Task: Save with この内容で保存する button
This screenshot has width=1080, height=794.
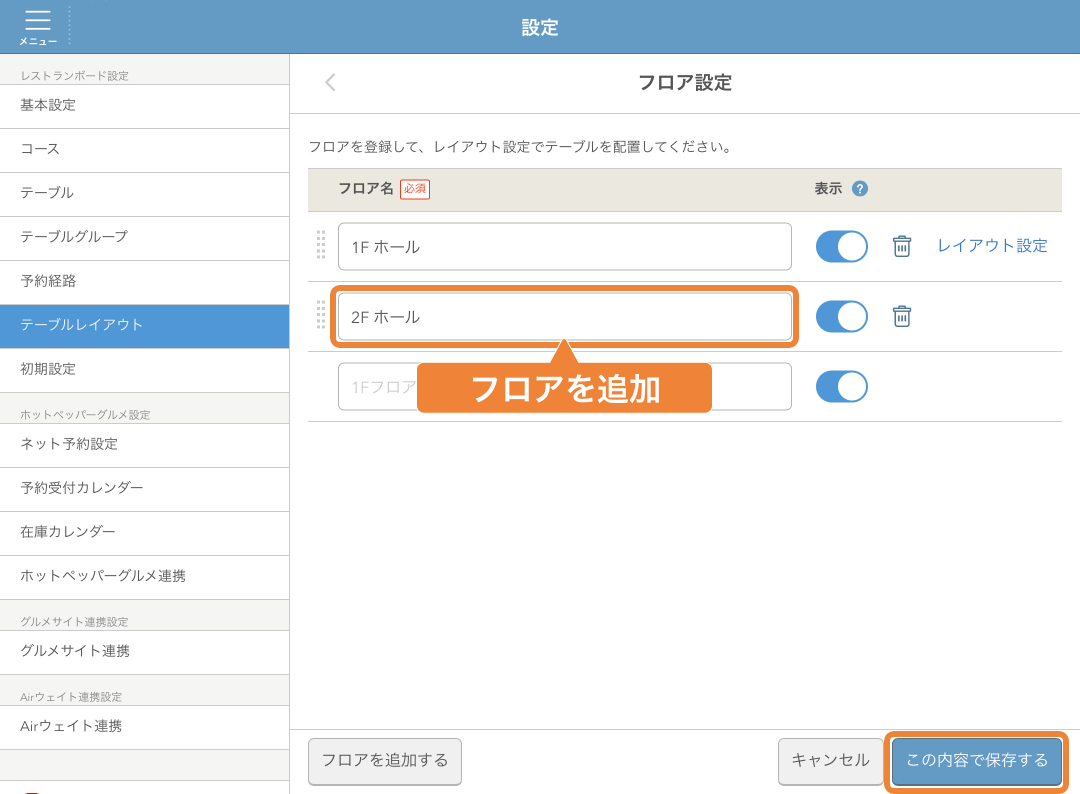Action: [977, 761]
